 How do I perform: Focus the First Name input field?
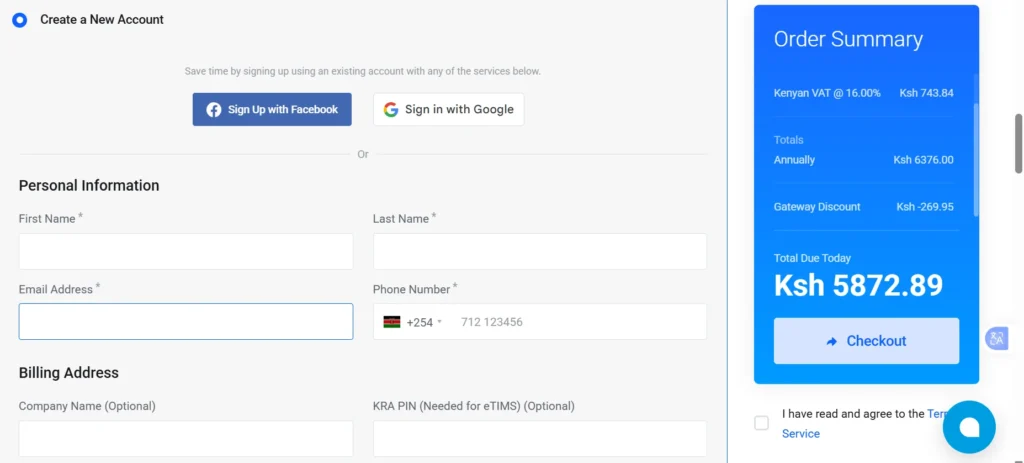pos(186,251)
